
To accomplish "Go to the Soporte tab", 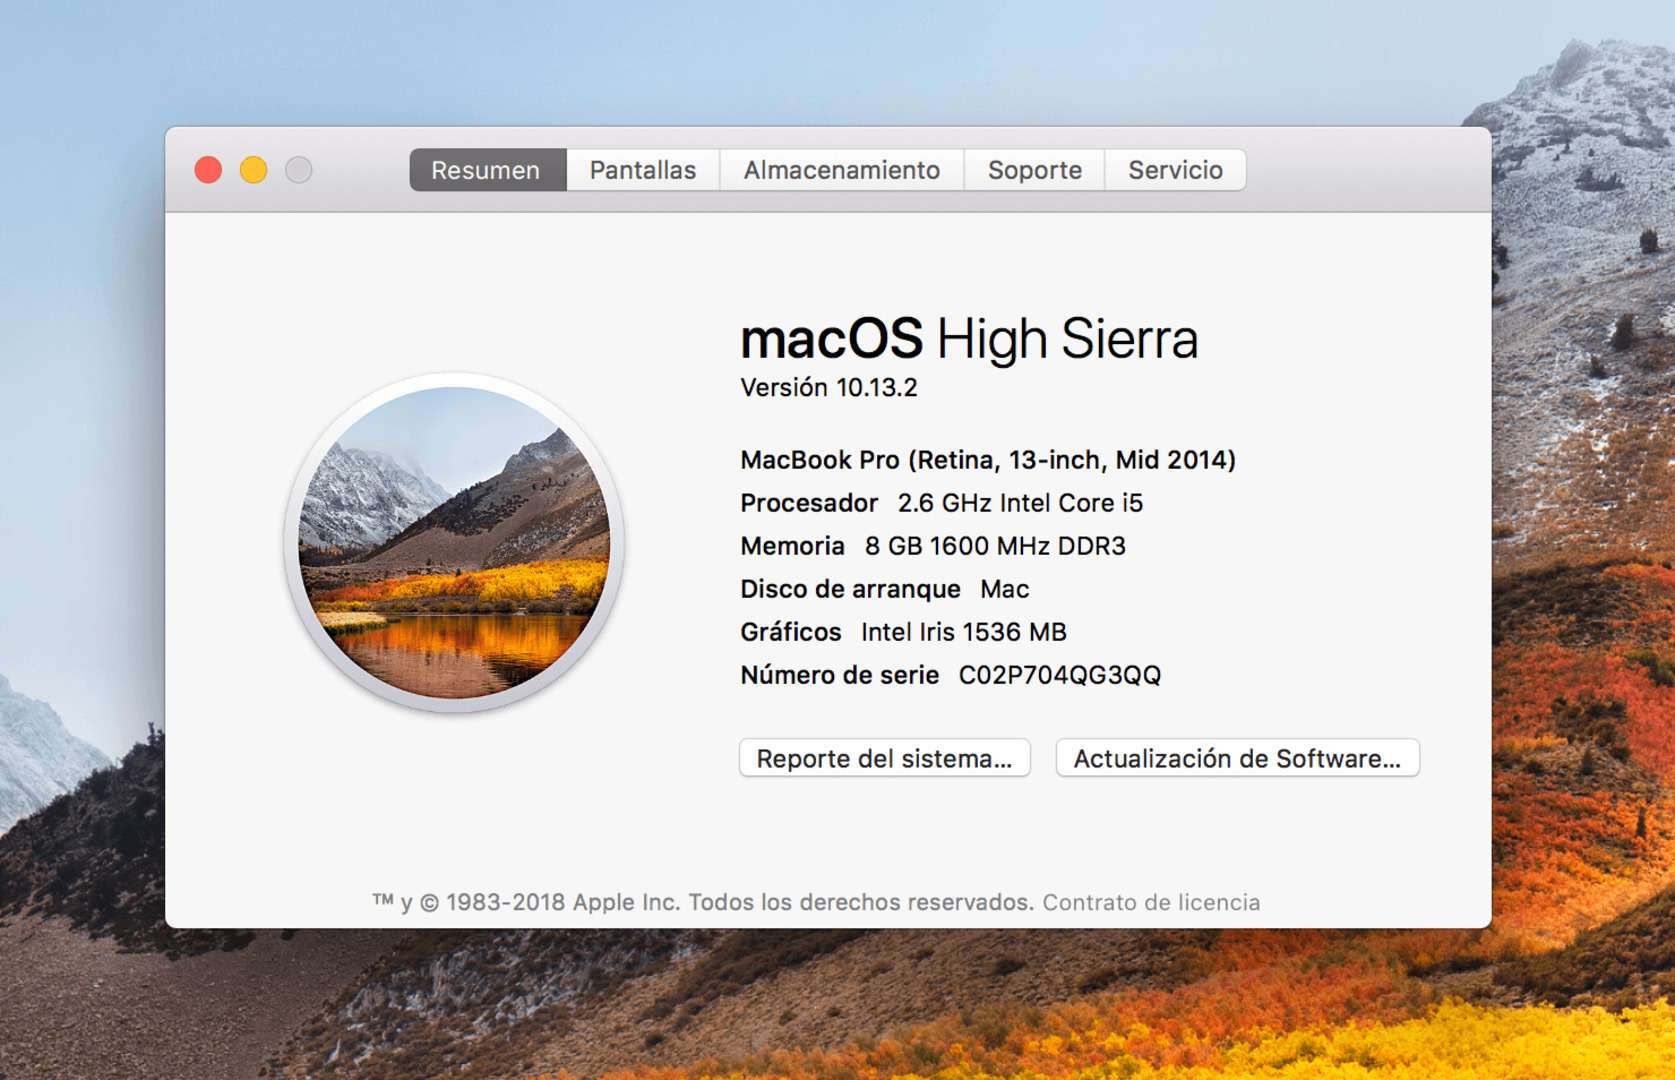I will coord(1034,170).
